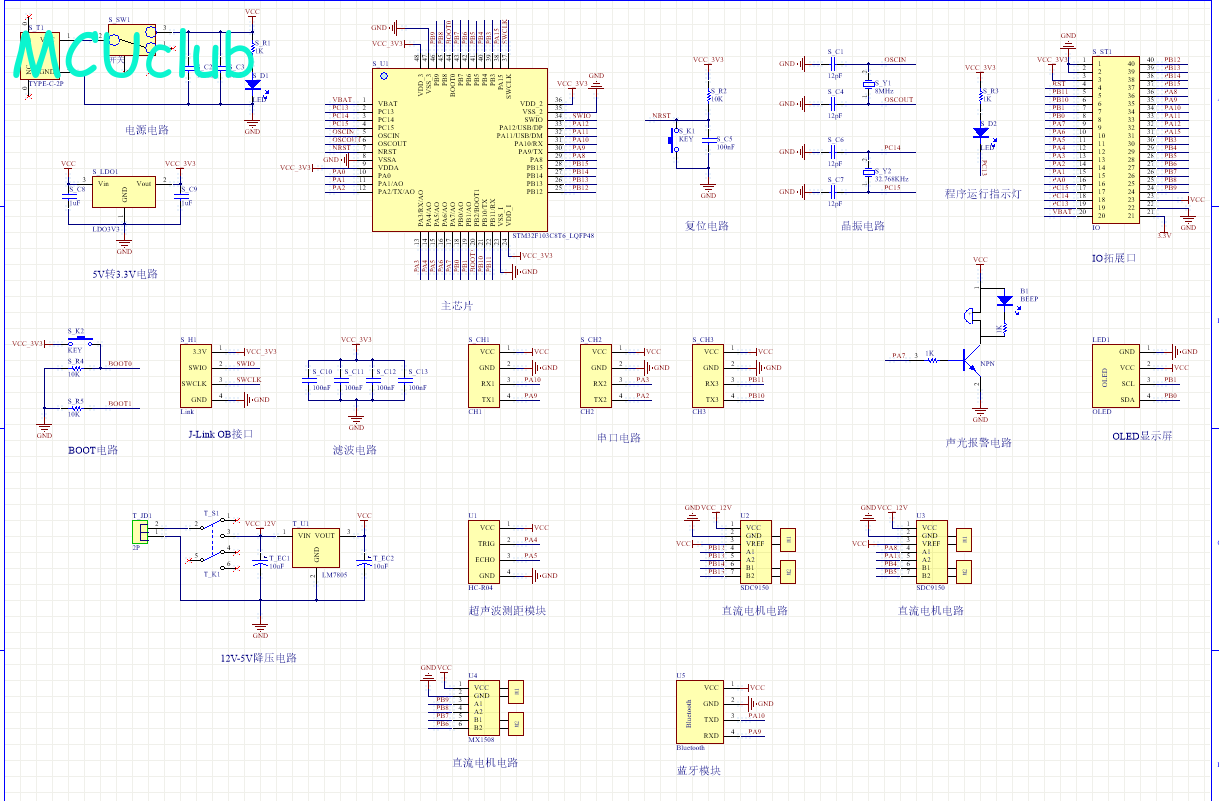The width and height of the screenshot is (1219, 801).
Task: Click the 8MHz crystal S_Y1
Action: coord(869,85)
